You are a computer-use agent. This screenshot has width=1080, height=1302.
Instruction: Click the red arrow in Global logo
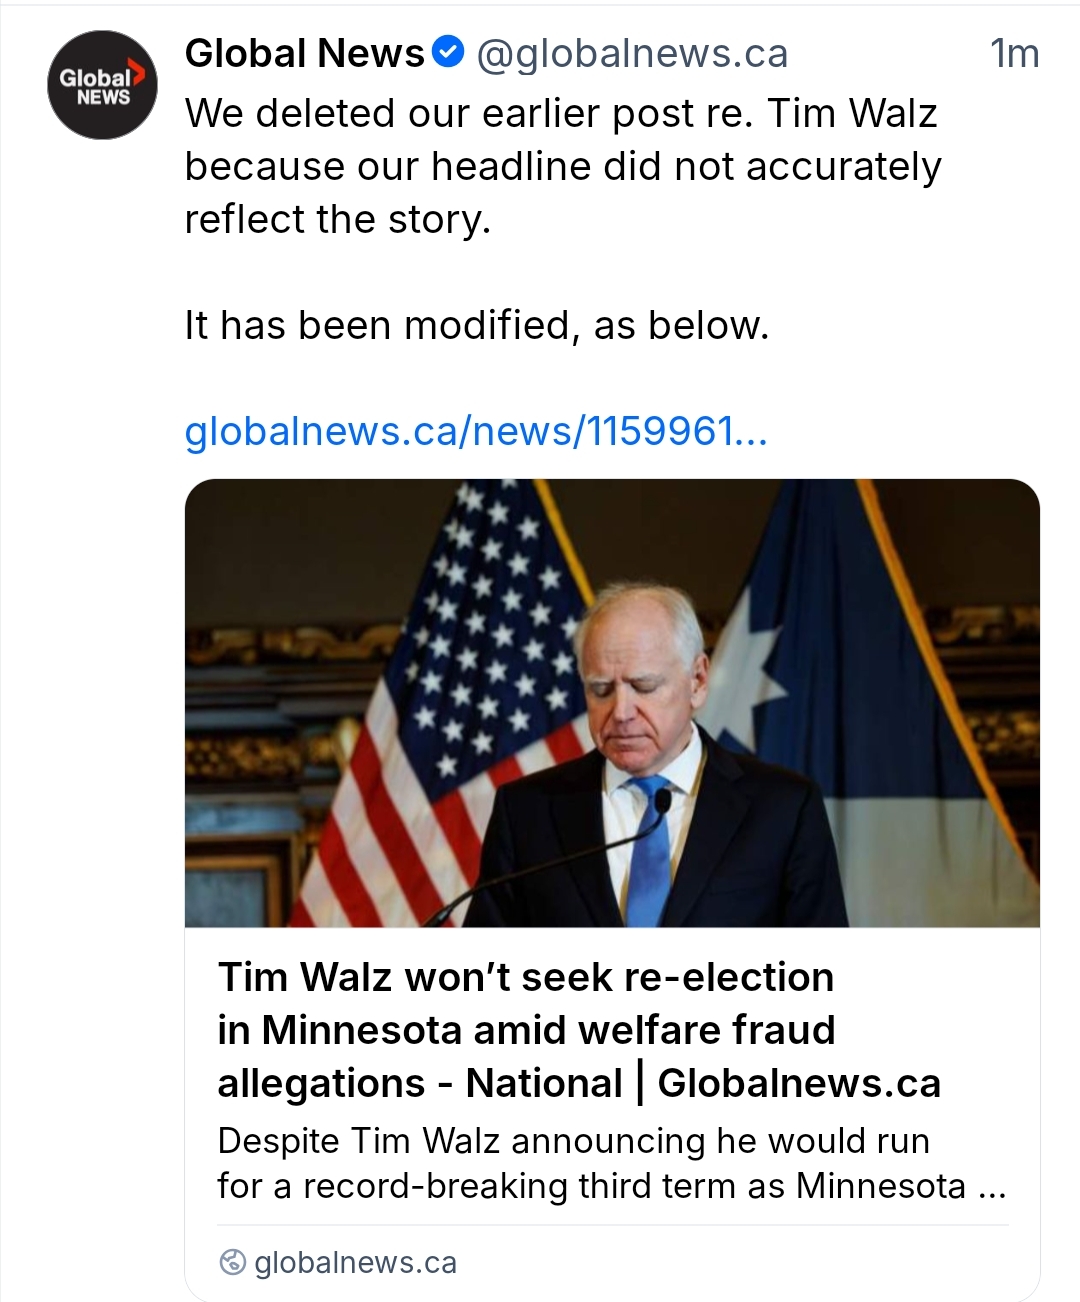tap(140, 73)
